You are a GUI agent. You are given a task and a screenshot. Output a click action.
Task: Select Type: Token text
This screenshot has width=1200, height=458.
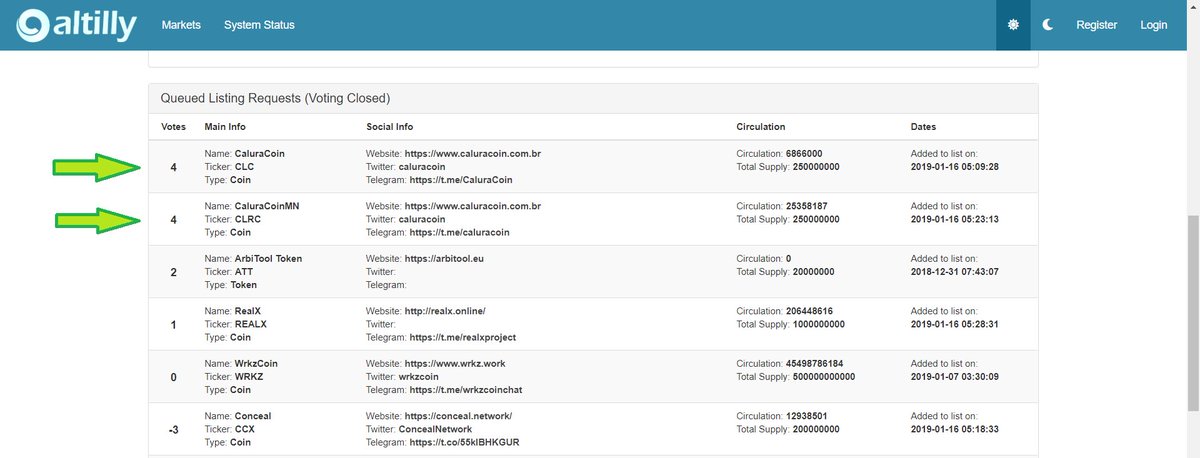[x=231, y=285]
